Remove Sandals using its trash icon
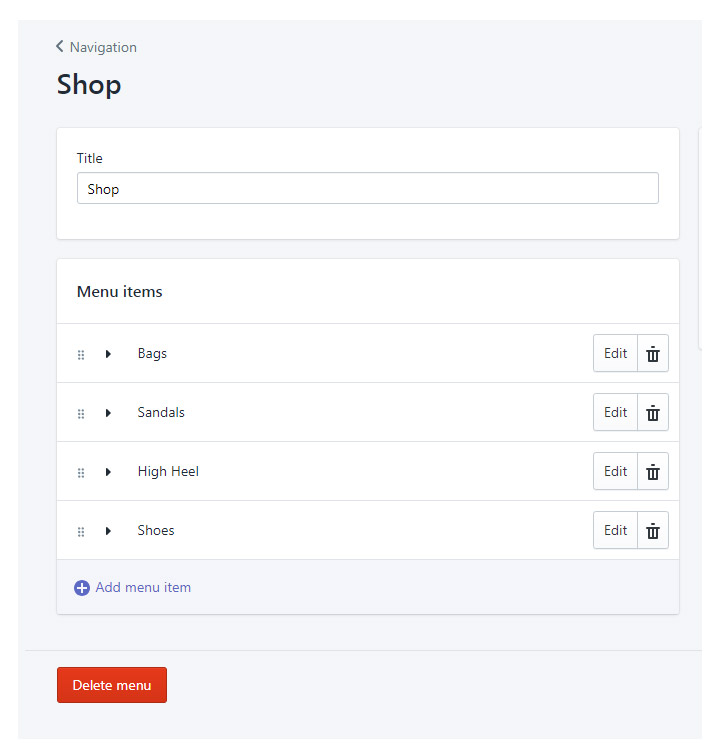The height and width of the screenshot is (755, 720). pos(653,413)
